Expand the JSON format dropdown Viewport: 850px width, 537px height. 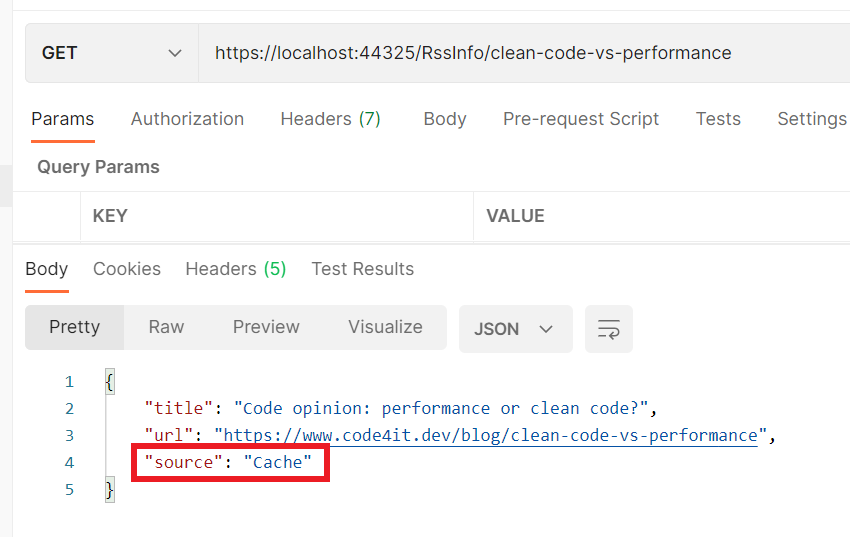[515, 329]
